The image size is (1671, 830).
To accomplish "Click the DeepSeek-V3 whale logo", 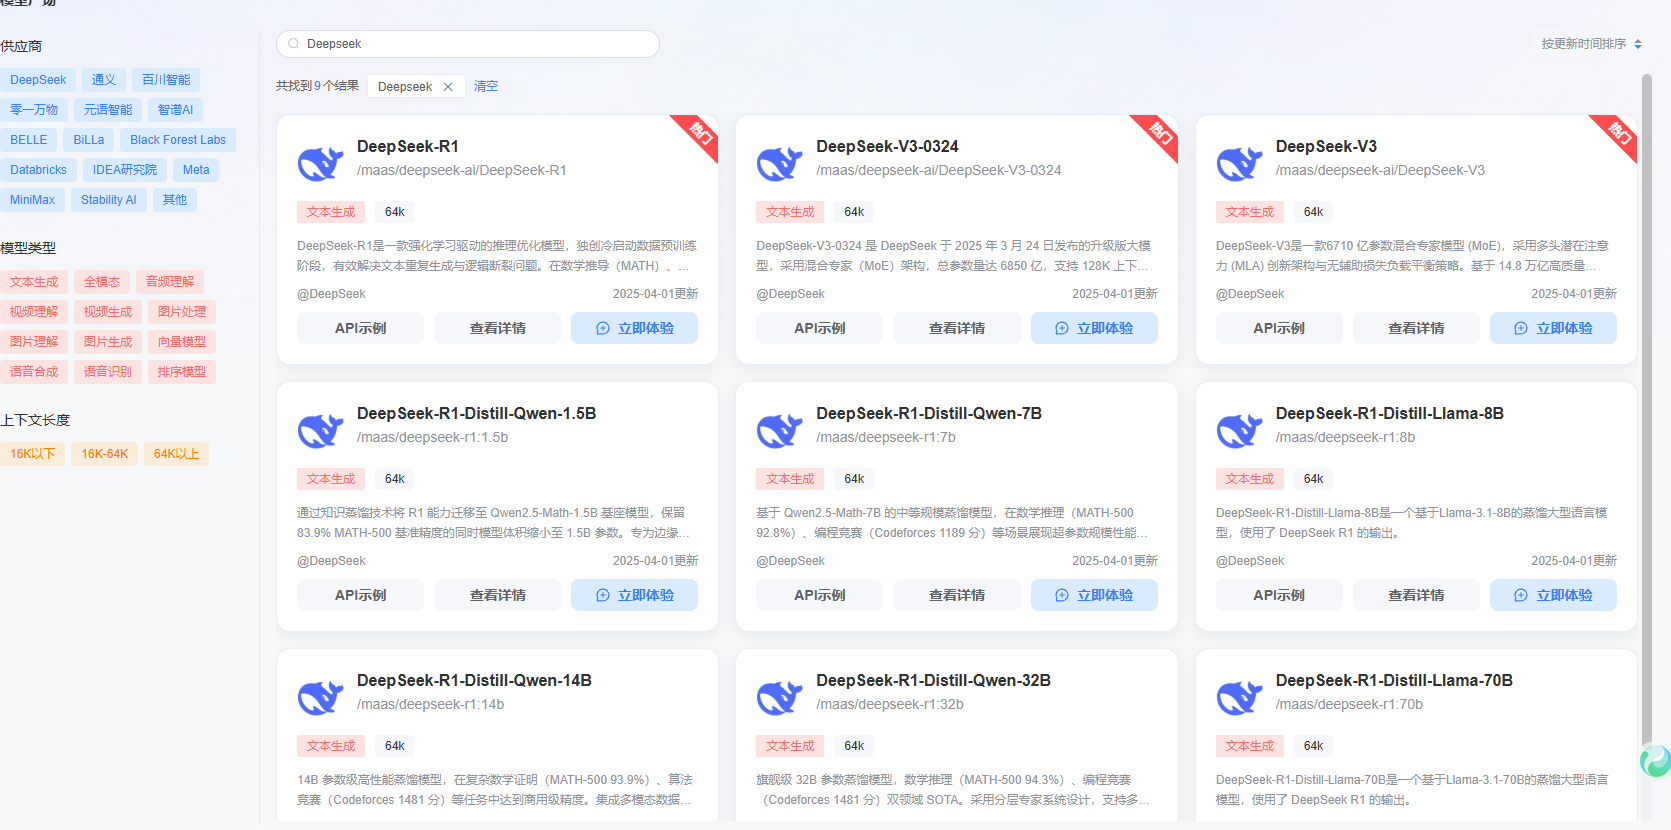I will click(x=1240, y=162).
